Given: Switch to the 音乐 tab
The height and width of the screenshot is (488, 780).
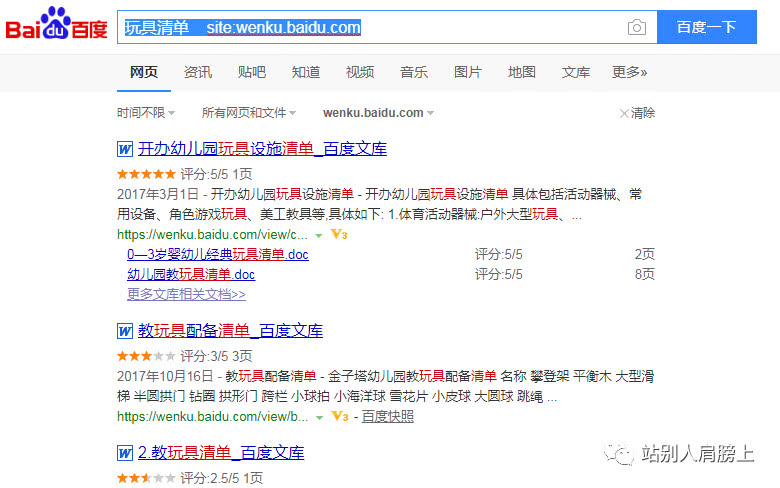Looking at the screenshot, I should [414, 72].
